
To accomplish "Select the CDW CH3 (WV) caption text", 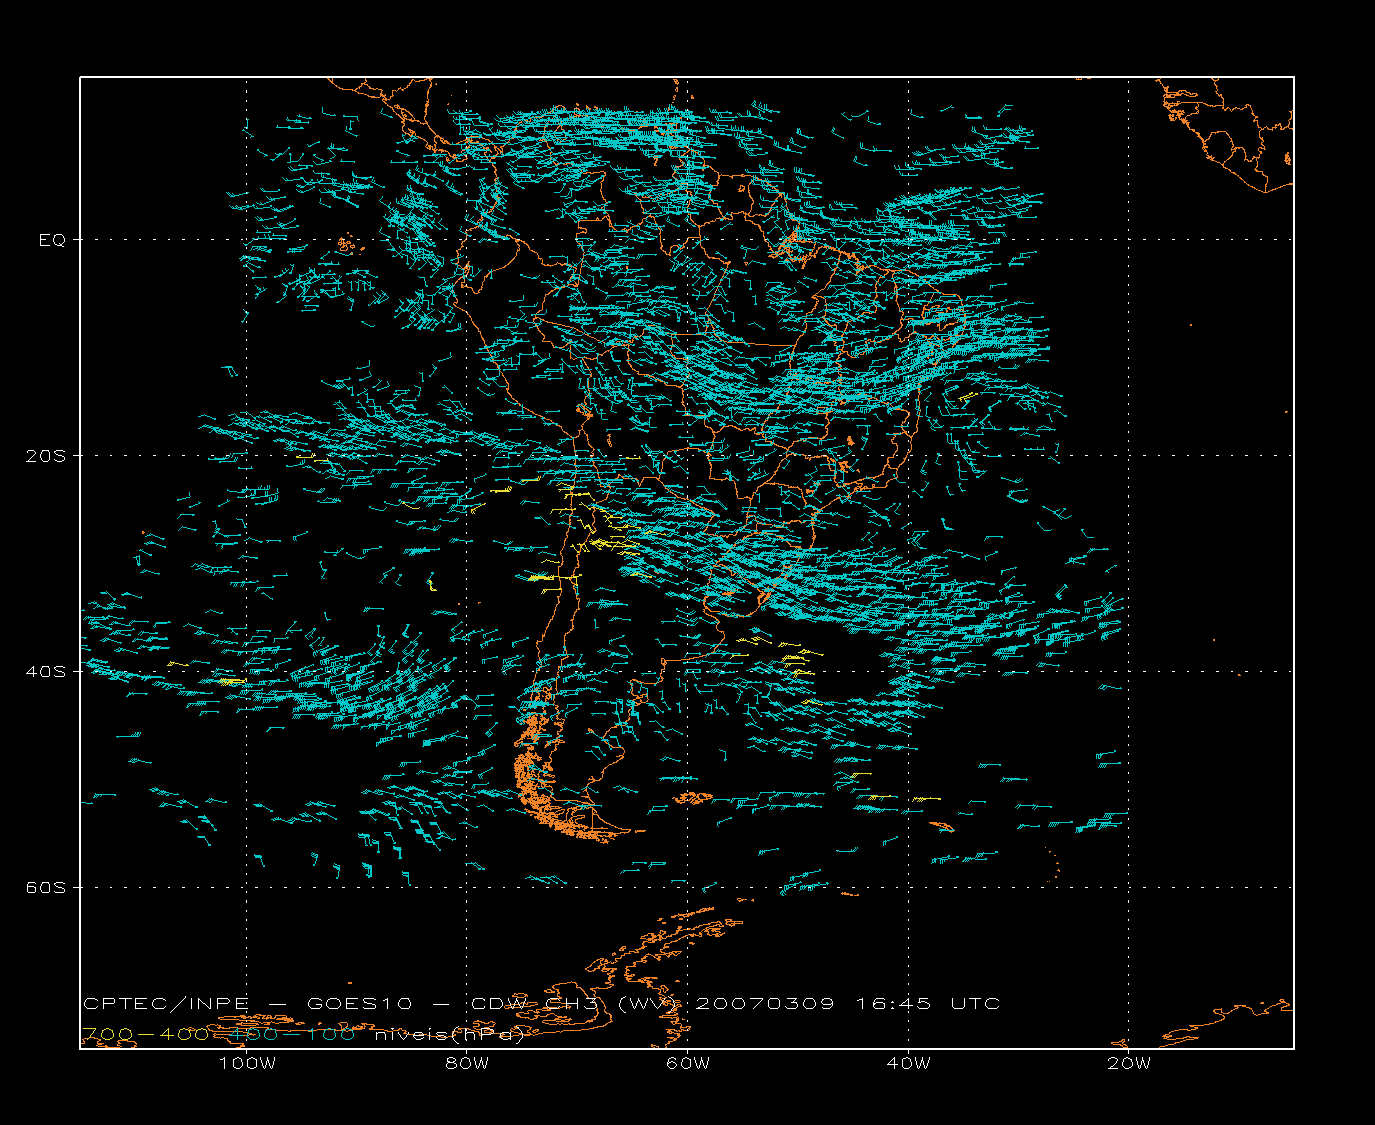I will pyautogui.click(x=574, y=1004).
